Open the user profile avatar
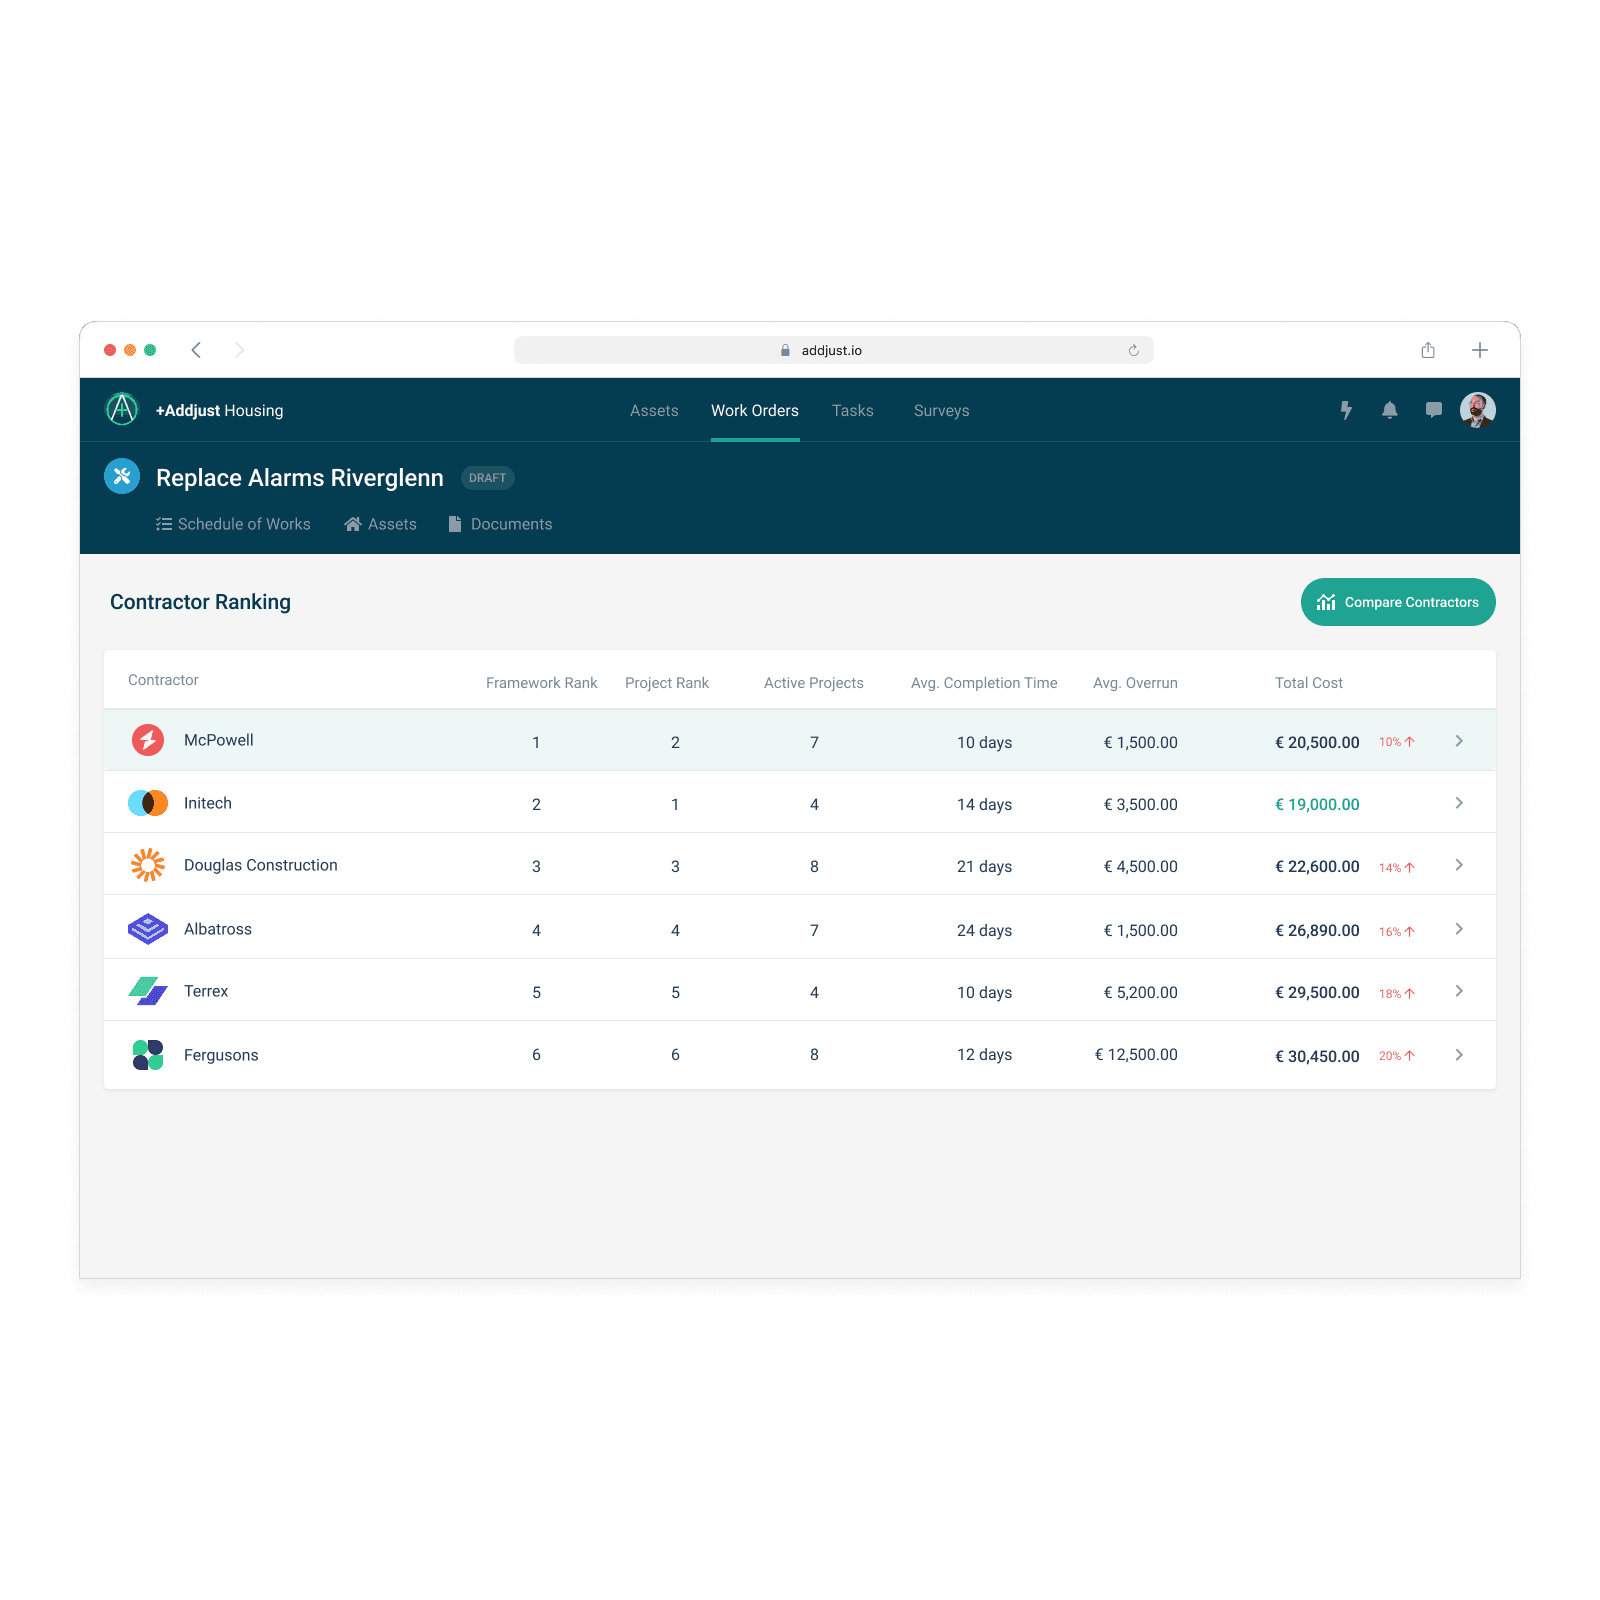 point(1478,409)
